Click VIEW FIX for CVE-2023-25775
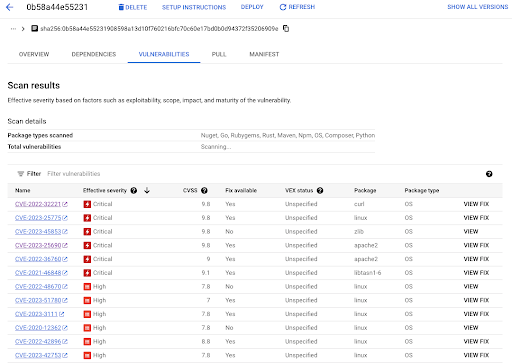Screen dimensions: 512x363 476,218
